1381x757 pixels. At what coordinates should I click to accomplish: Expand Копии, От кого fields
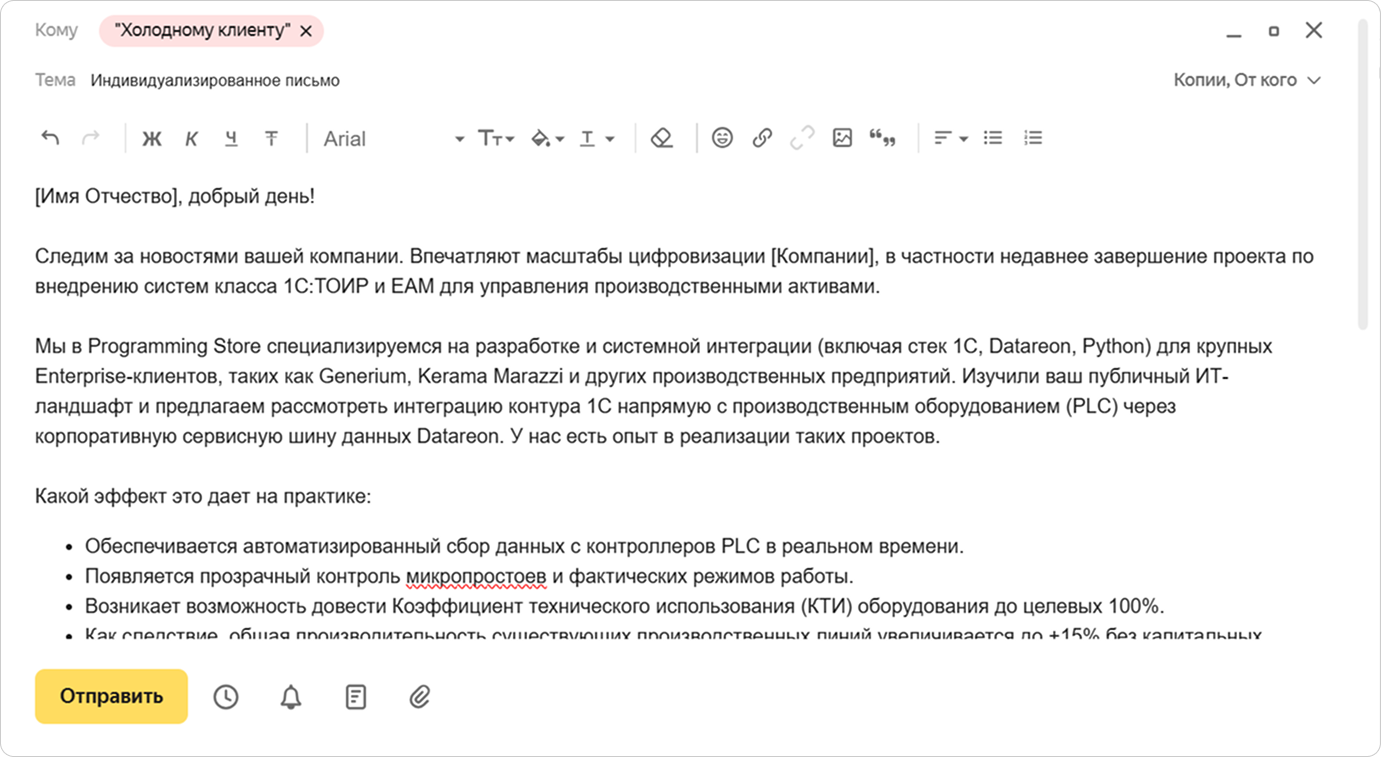(x=1247, y=80)
